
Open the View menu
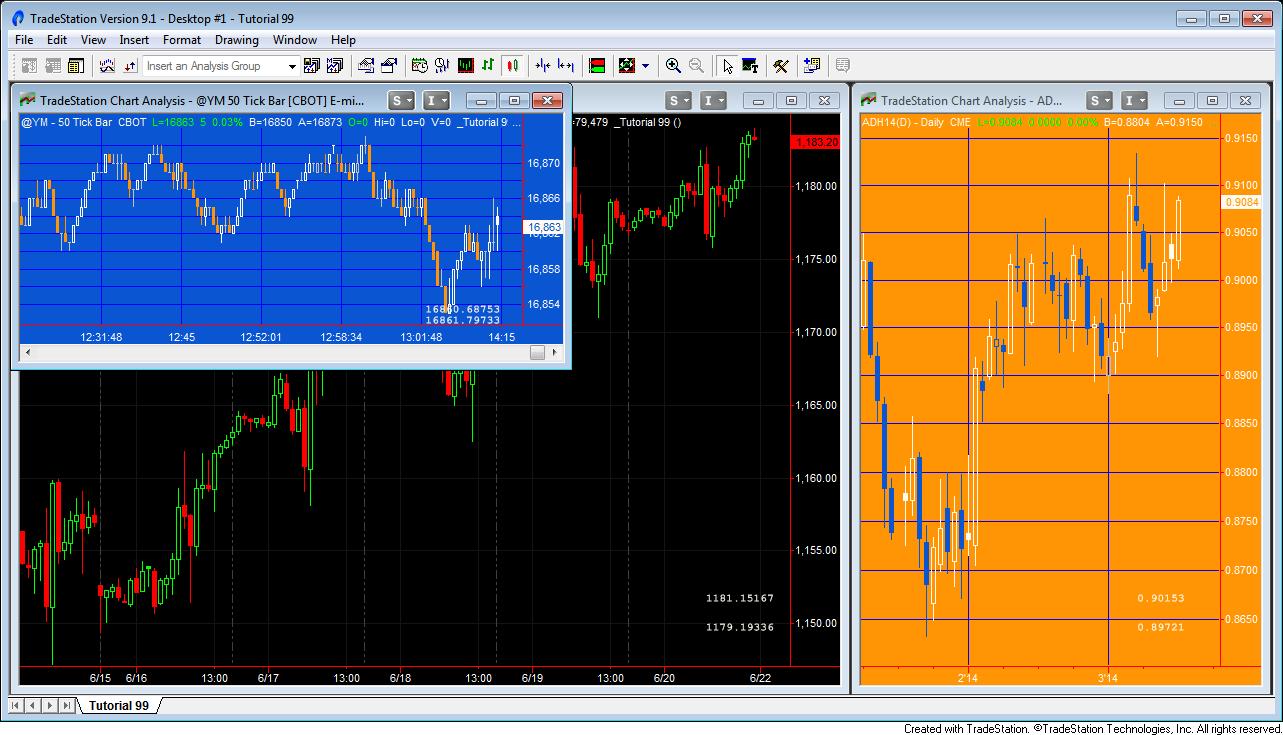pos(93,40)
